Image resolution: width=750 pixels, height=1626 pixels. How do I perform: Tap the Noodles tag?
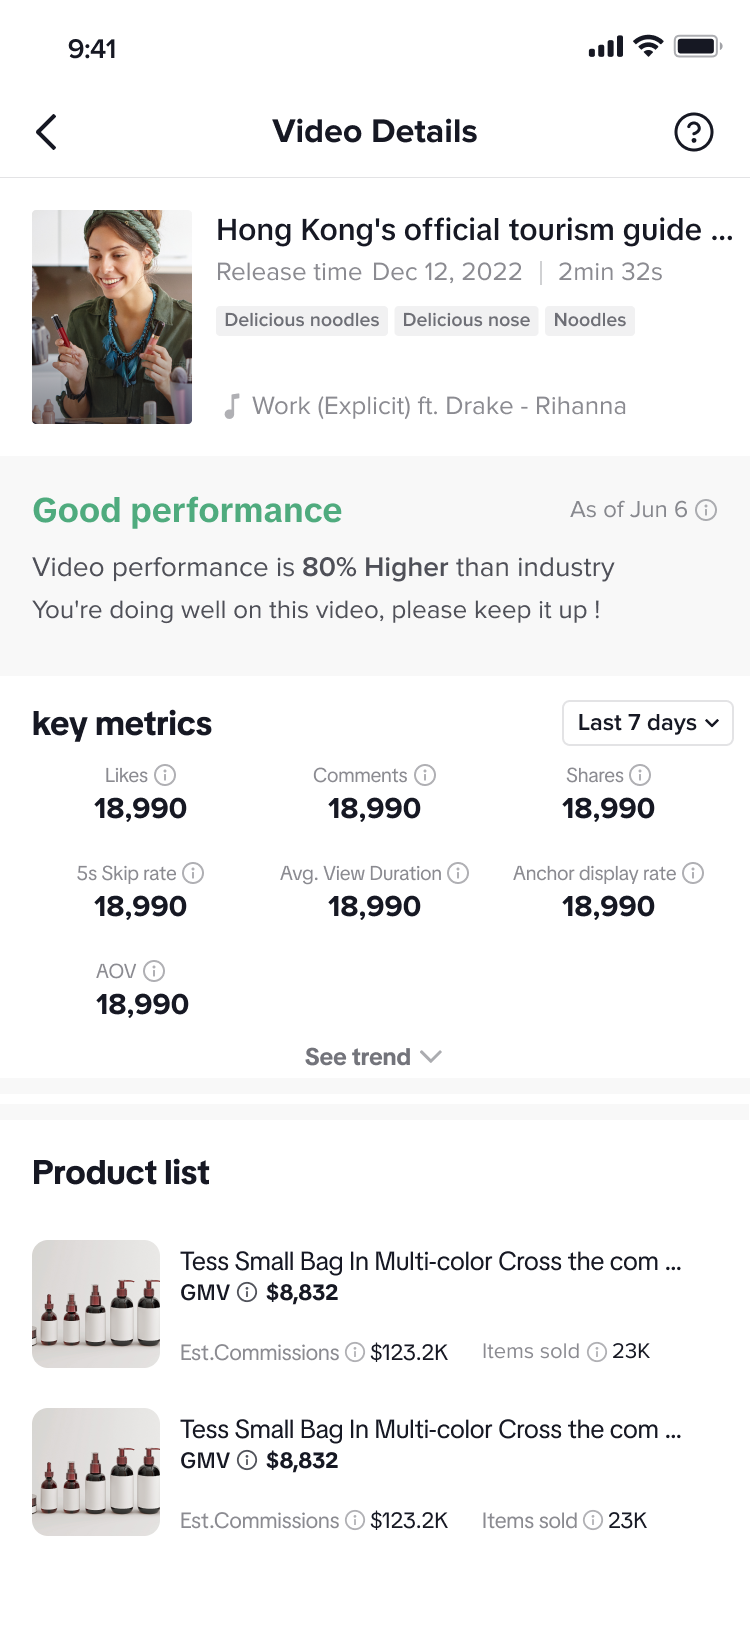[x=590, y=320]
